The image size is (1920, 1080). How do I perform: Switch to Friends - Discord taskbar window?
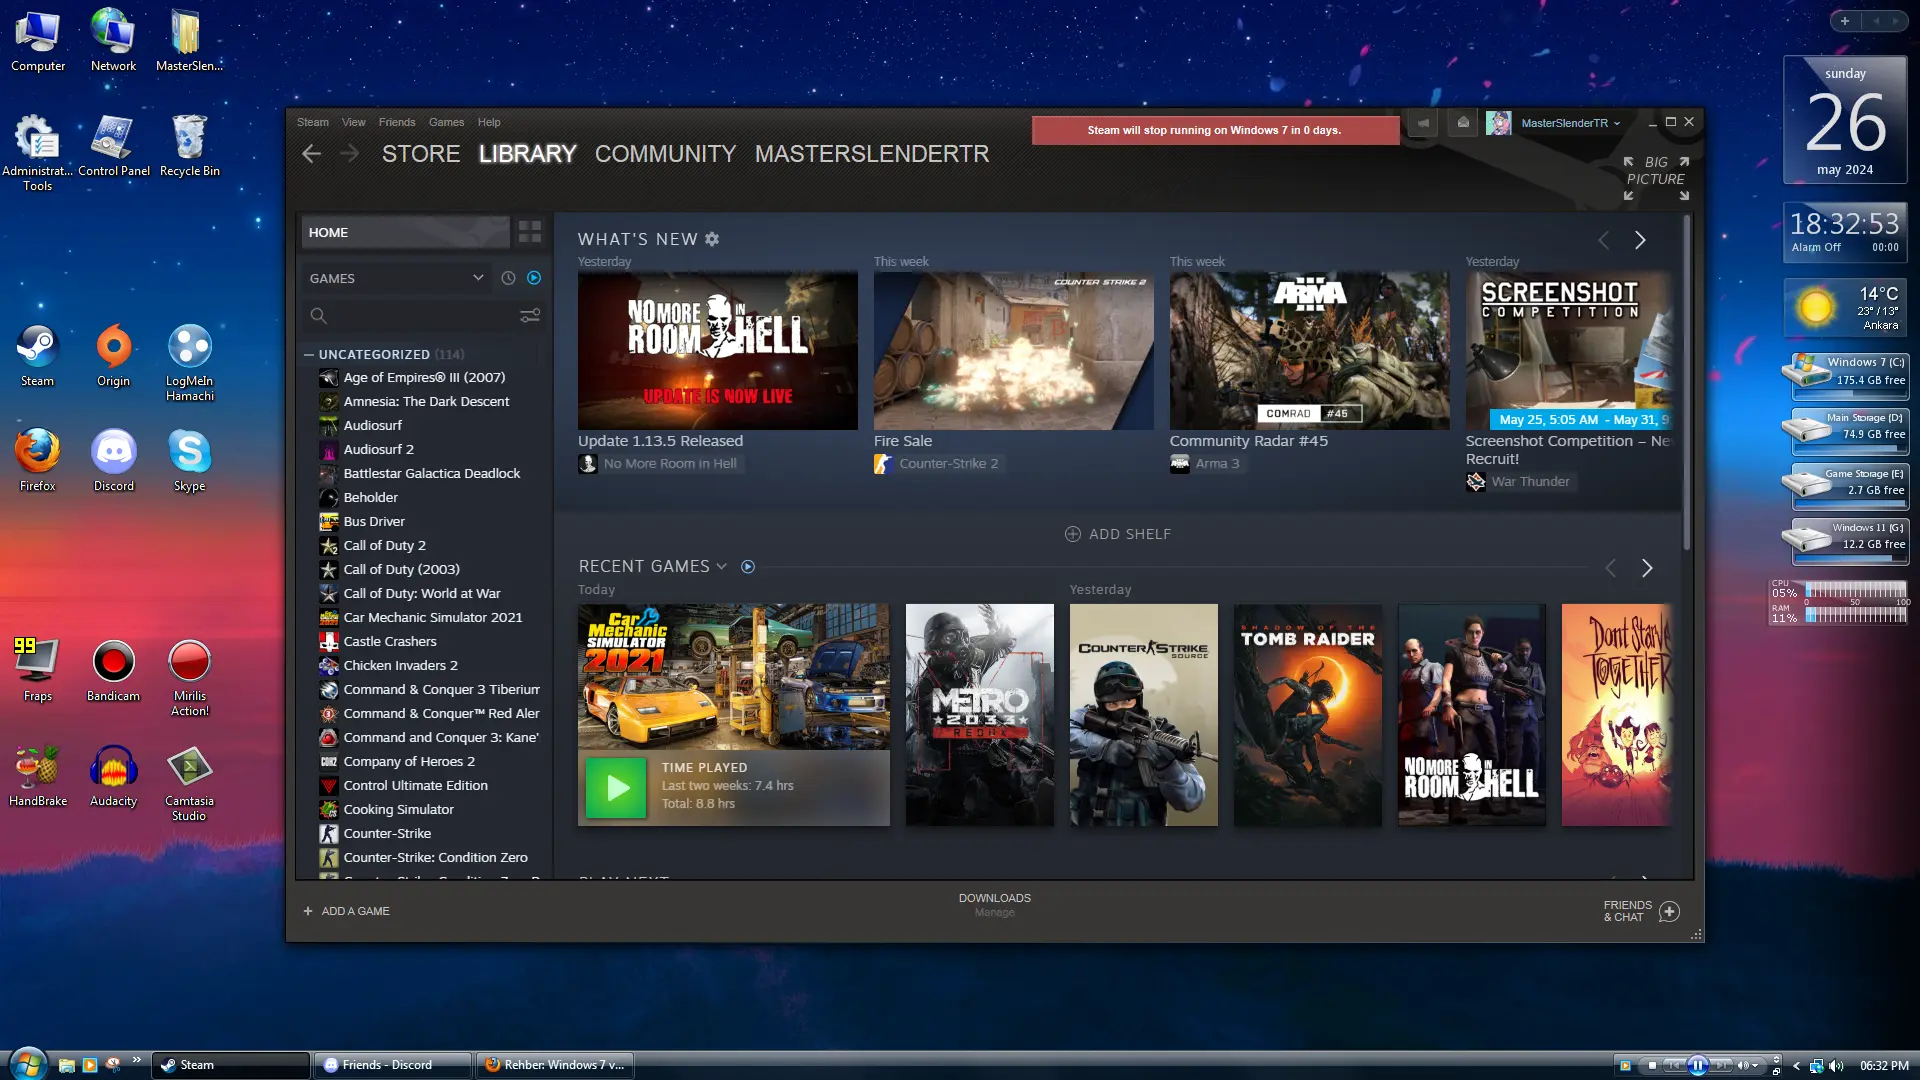pos(393,1065)
